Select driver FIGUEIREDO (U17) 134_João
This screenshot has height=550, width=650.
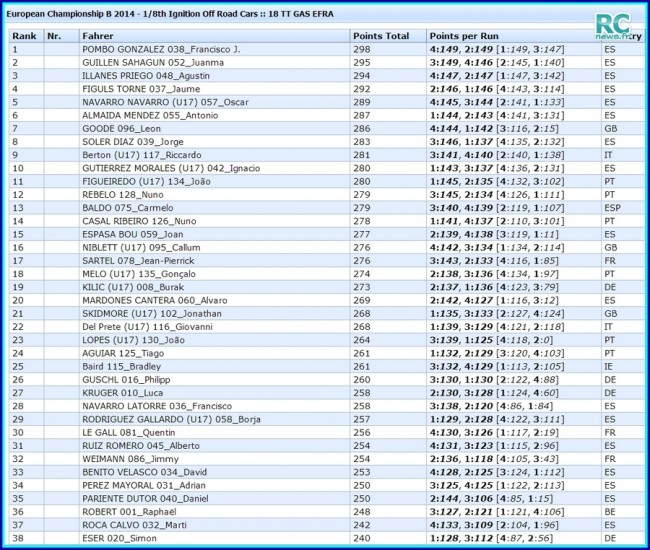(x=146, y=182)
